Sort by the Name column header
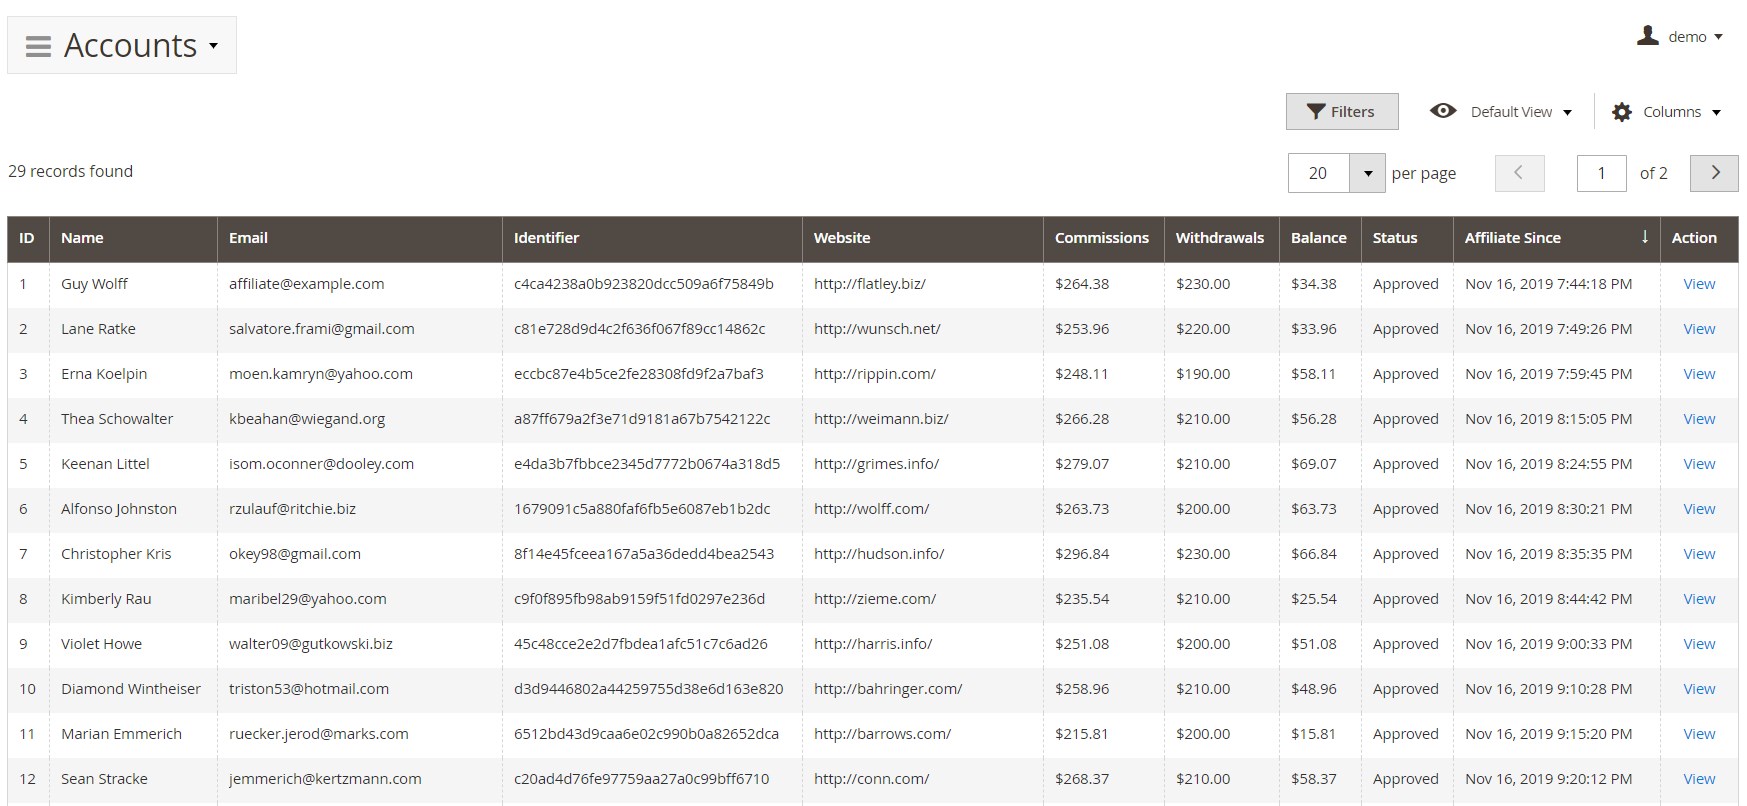 click(82, 238)
